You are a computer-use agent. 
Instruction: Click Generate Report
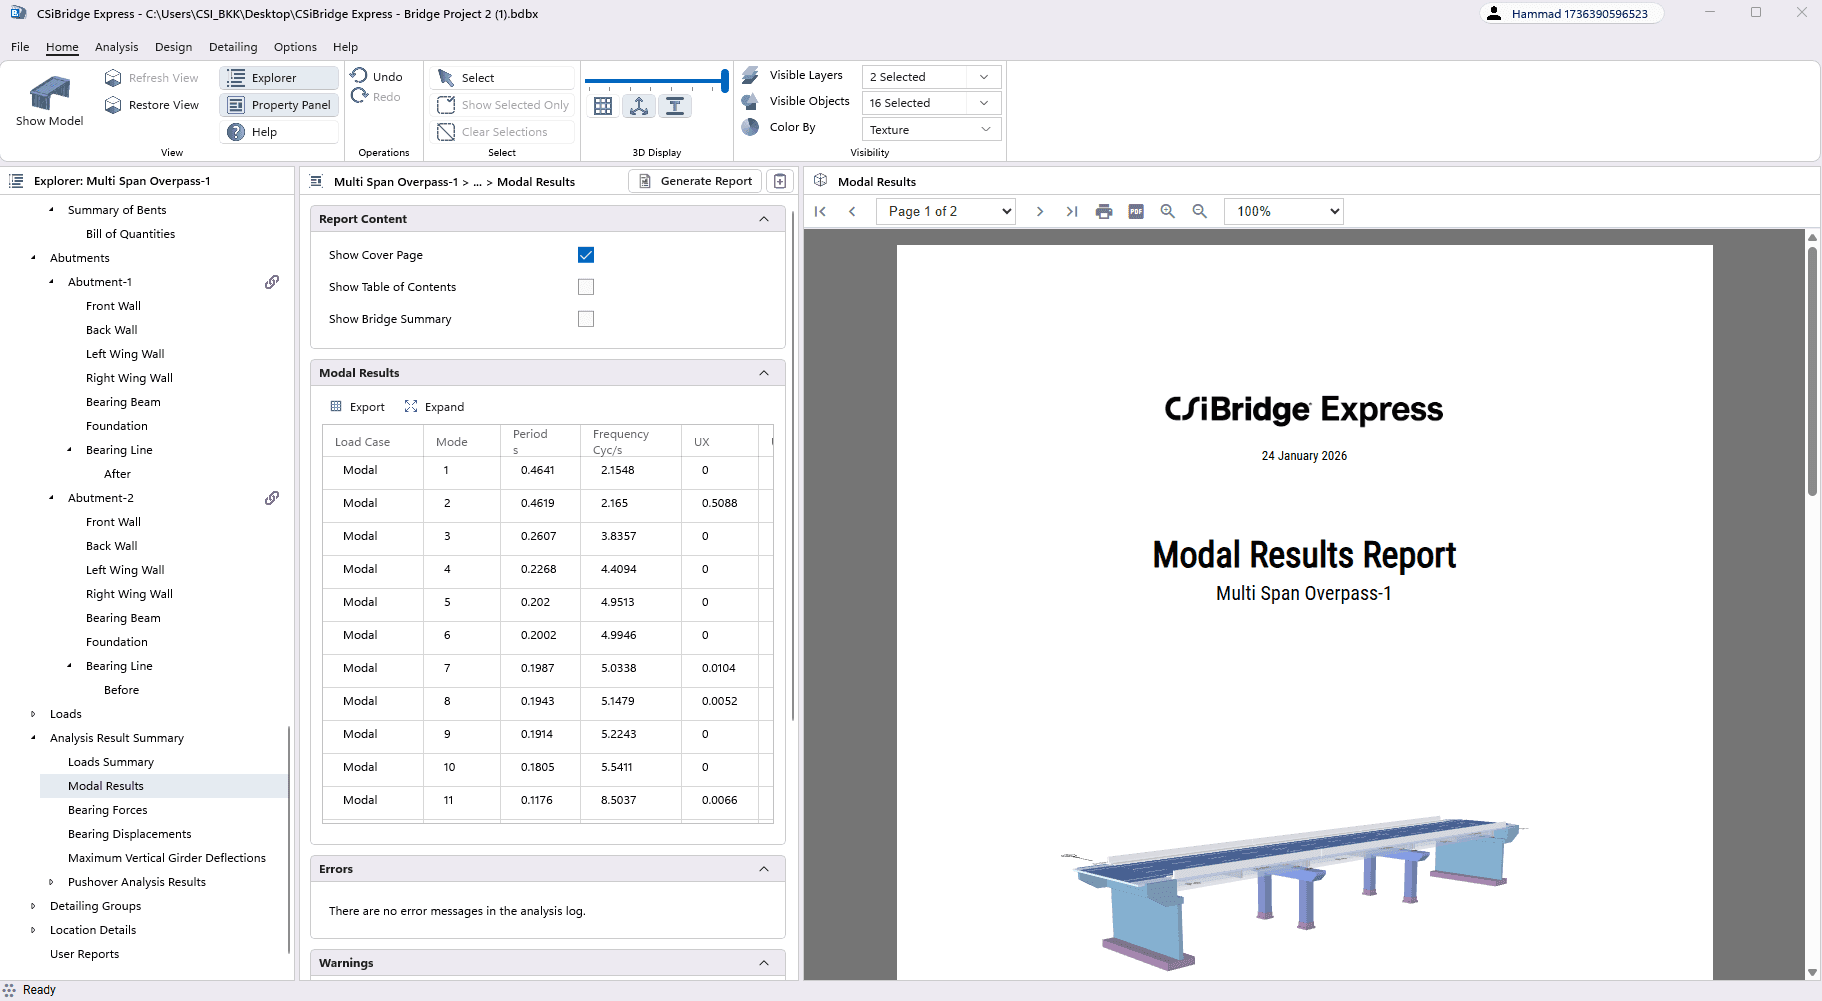pos(695,181)
